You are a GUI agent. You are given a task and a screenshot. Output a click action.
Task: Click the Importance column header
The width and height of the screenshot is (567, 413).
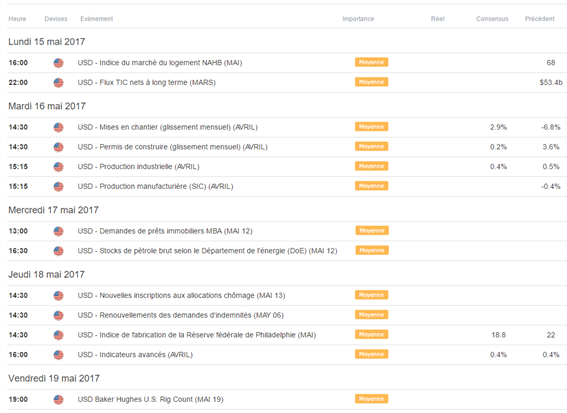(358, 19)
